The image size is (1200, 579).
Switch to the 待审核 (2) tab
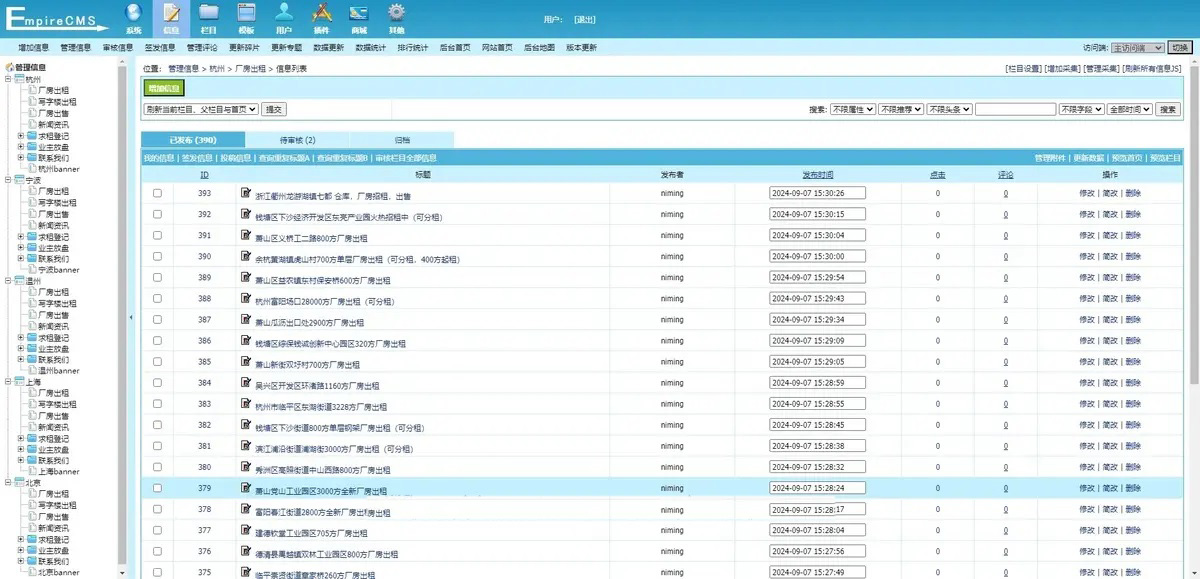tap(297, 140)
